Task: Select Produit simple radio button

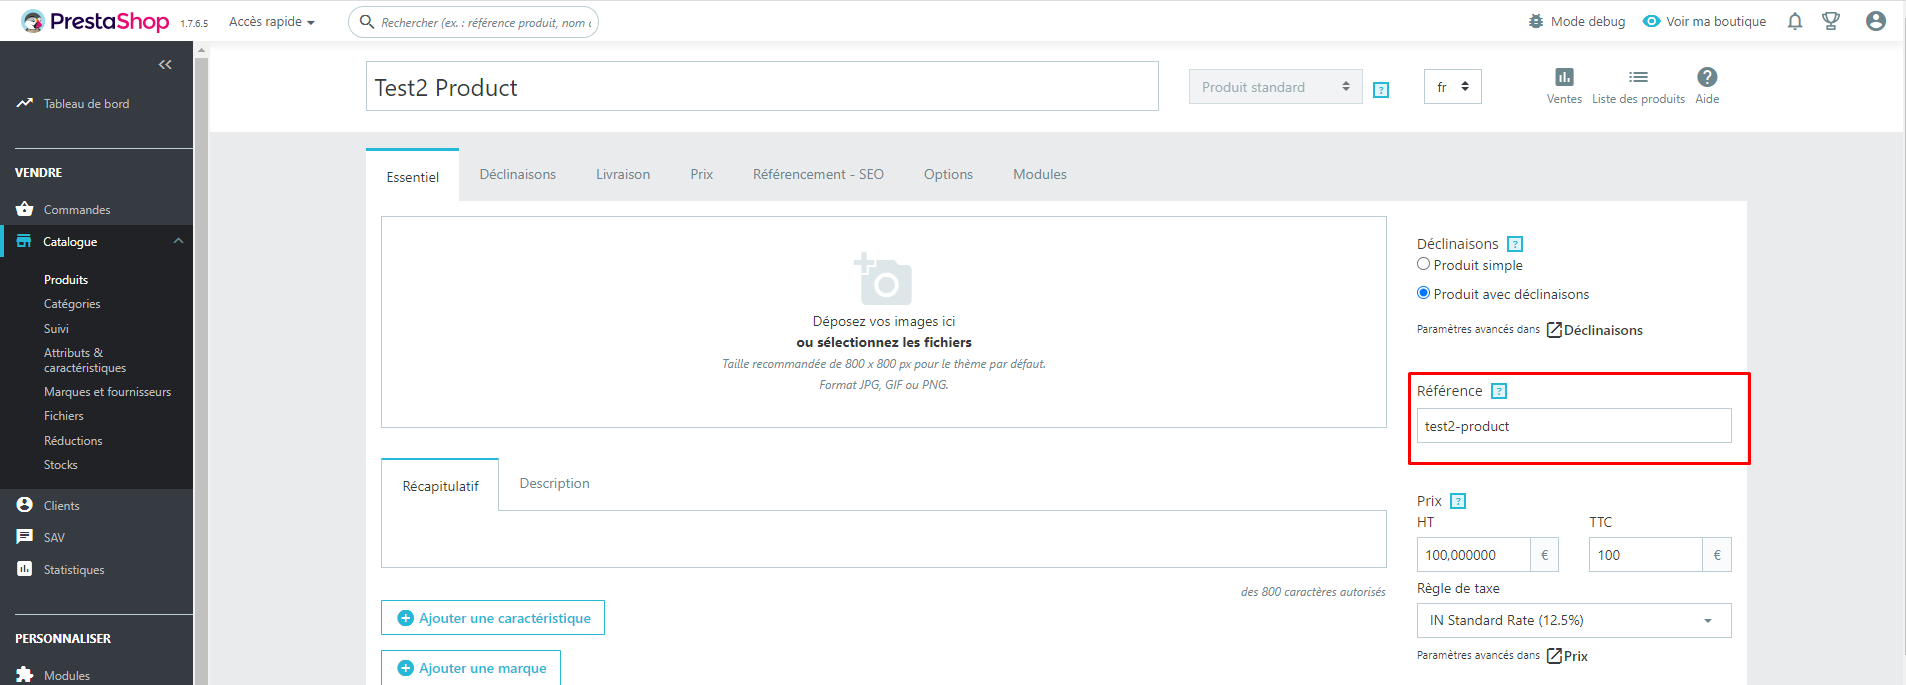Action: (x=1423, y=264)
